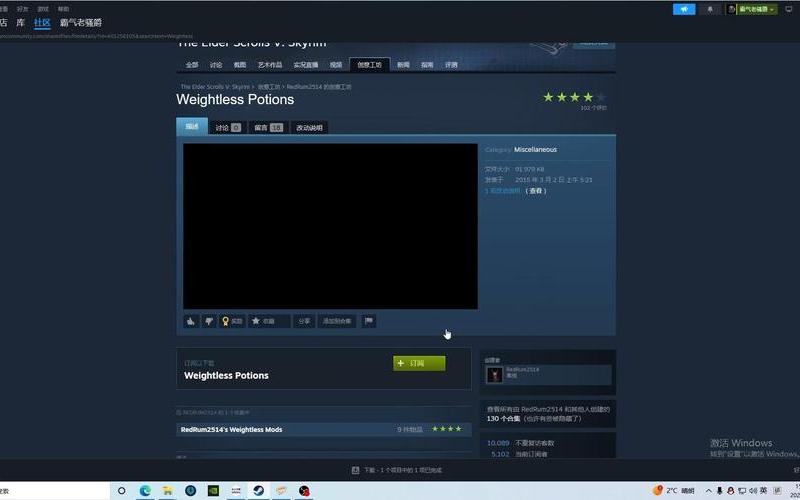Click the Miscellaneous category link

coord(535,149)
